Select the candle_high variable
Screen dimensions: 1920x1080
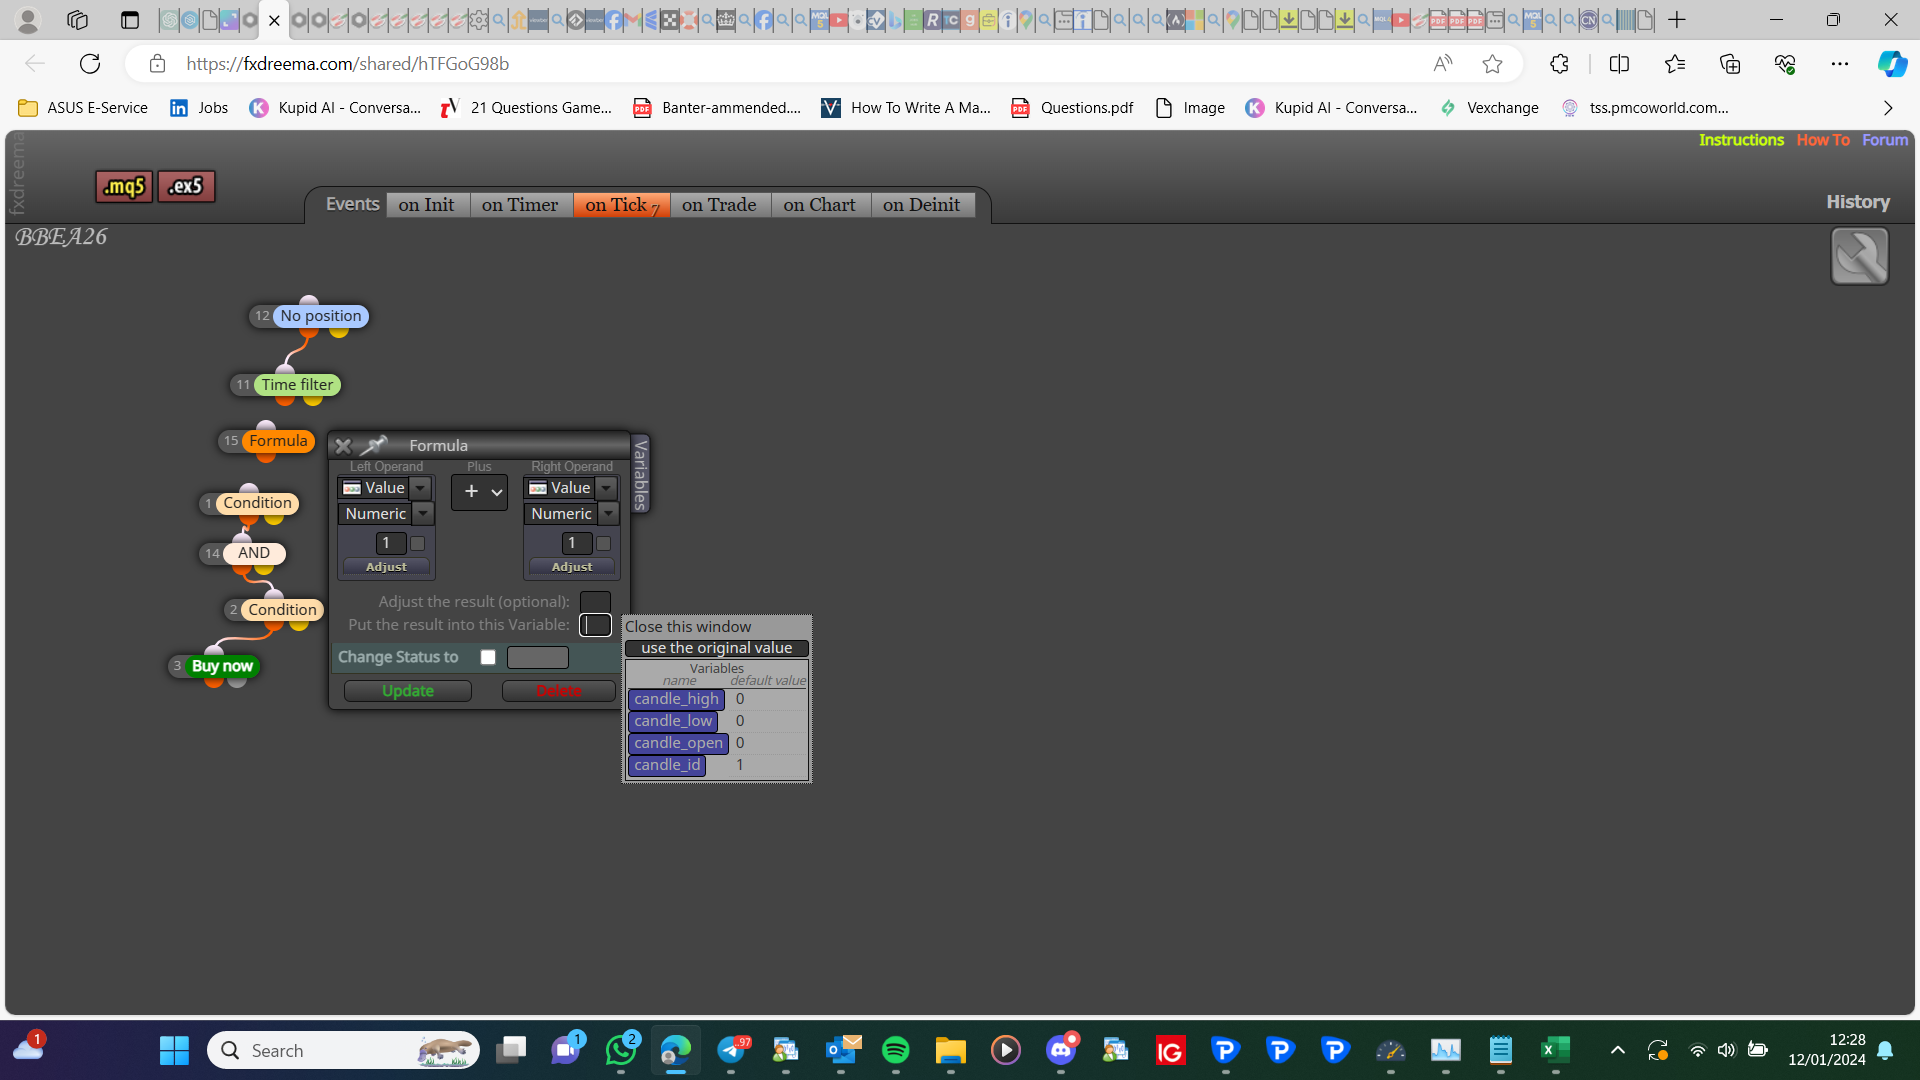[676, 699]
